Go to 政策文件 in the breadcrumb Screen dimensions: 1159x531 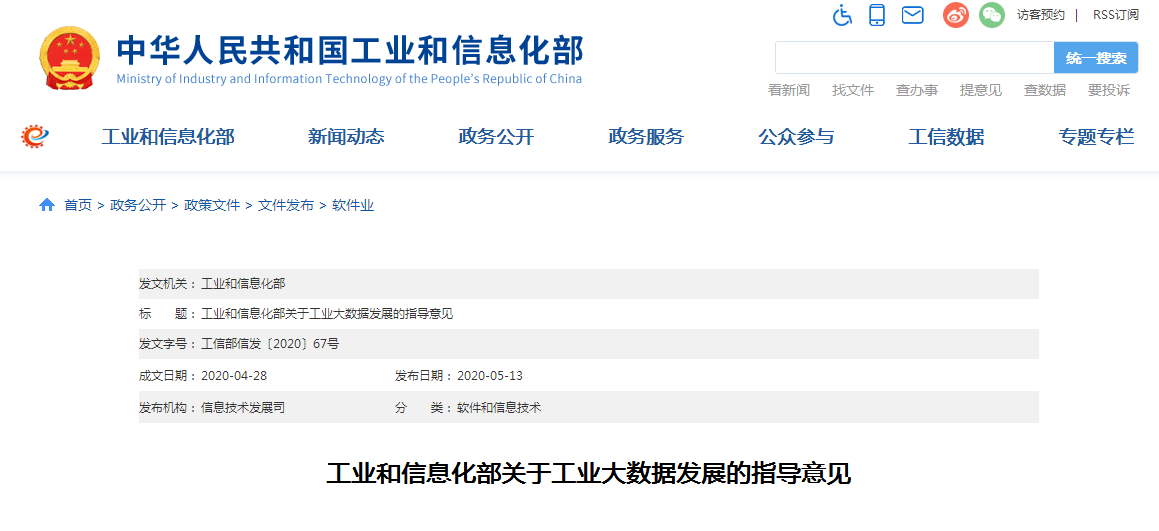(212, 206)
